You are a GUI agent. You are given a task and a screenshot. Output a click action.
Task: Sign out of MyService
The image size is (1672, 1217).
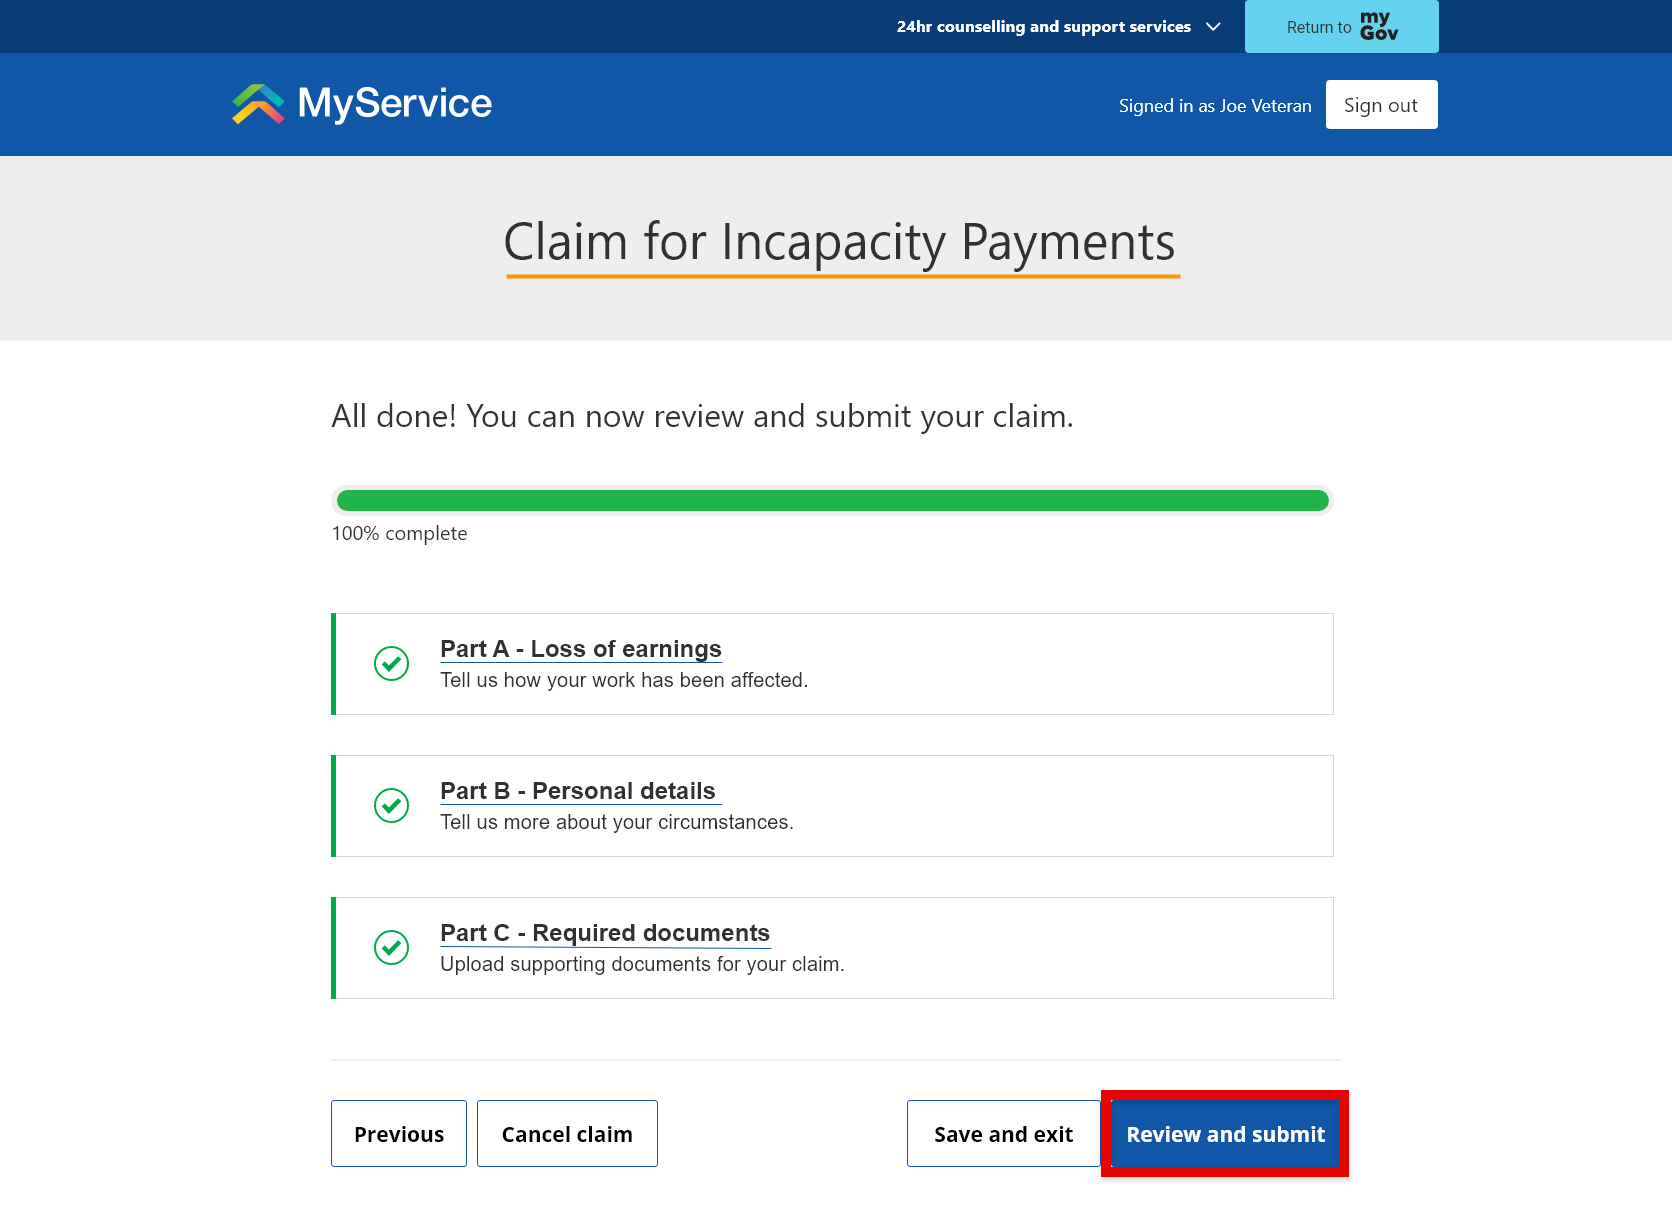point(1381,104)
